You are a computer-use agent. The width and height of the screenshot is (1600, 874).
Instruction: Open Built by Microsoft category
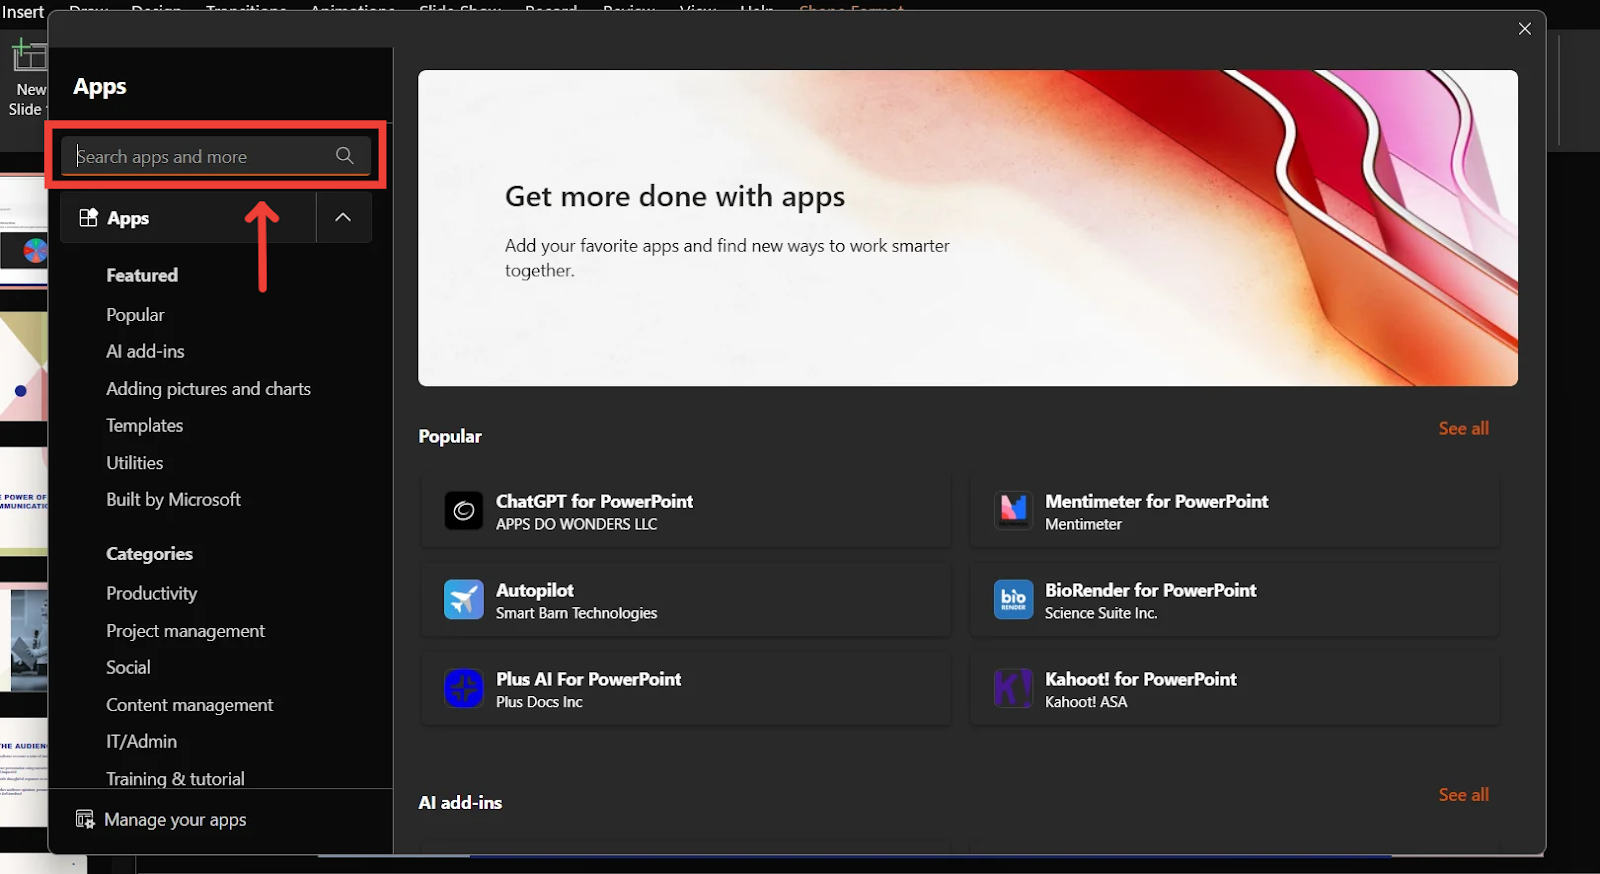tap(173, 499)
